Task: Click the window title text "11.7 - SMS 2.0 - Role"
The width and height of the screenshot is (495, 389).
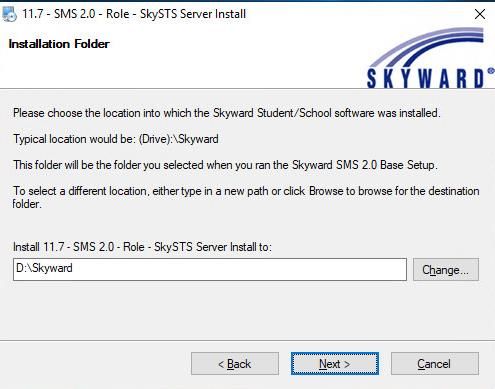Action: (x=76, y=14)
